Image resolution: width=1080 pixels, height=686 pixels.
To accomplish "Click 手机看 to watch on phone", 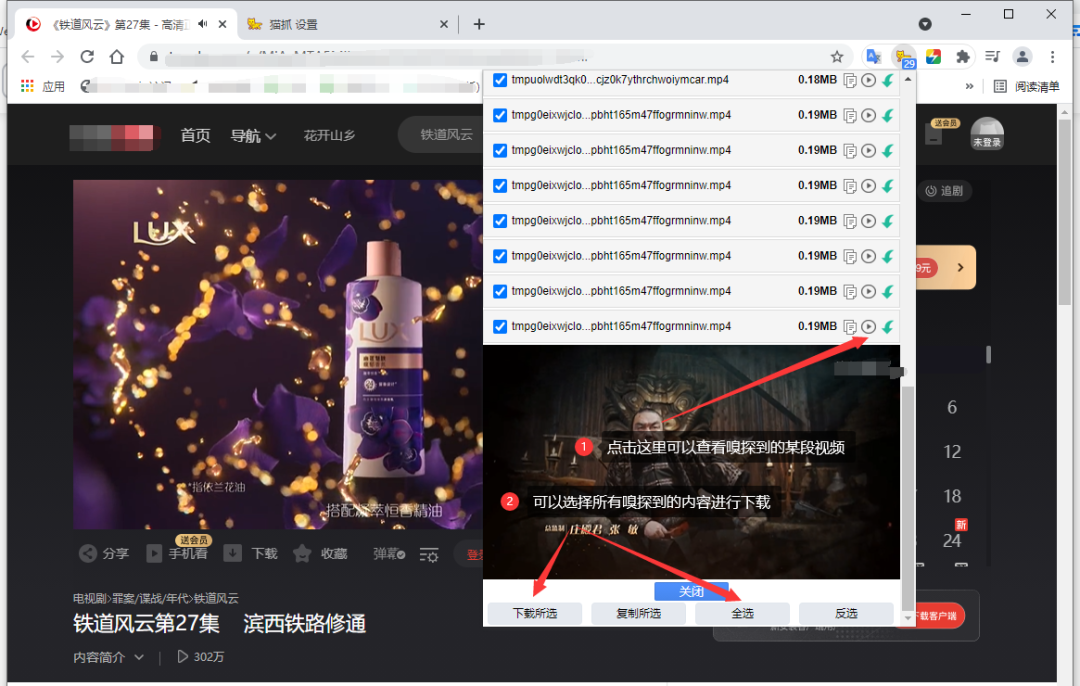I will (177, 553).
